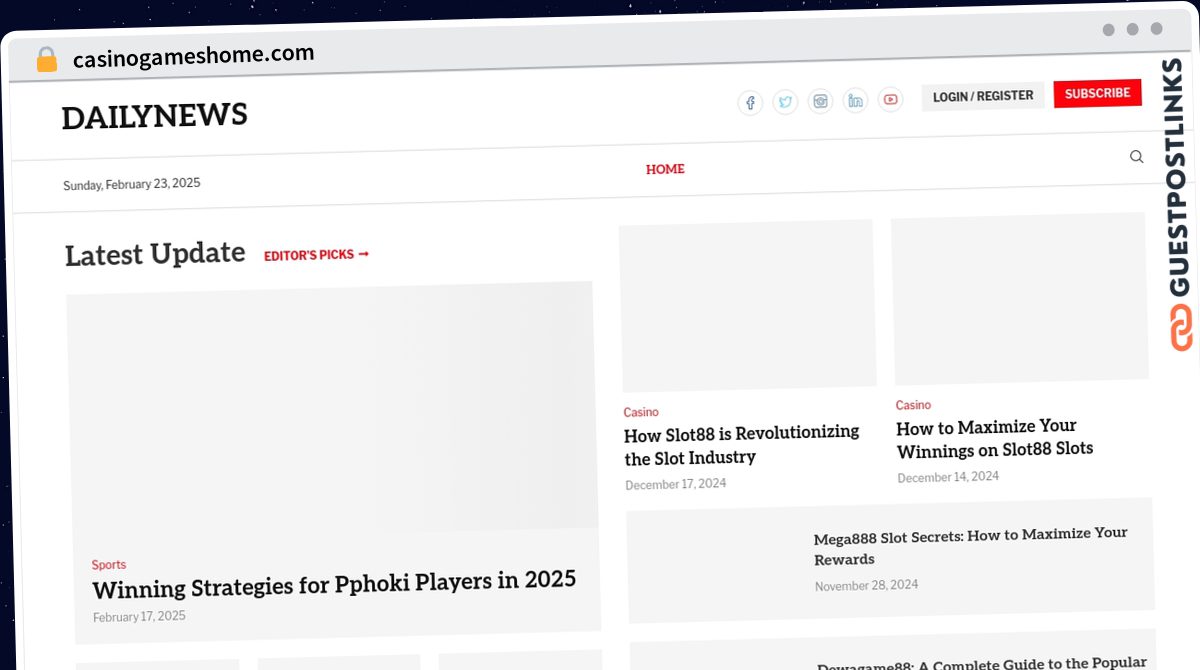Viewport: 1200px width, 670px height.
Task: Open the Instagram social icon
Action: coord(820,101)
